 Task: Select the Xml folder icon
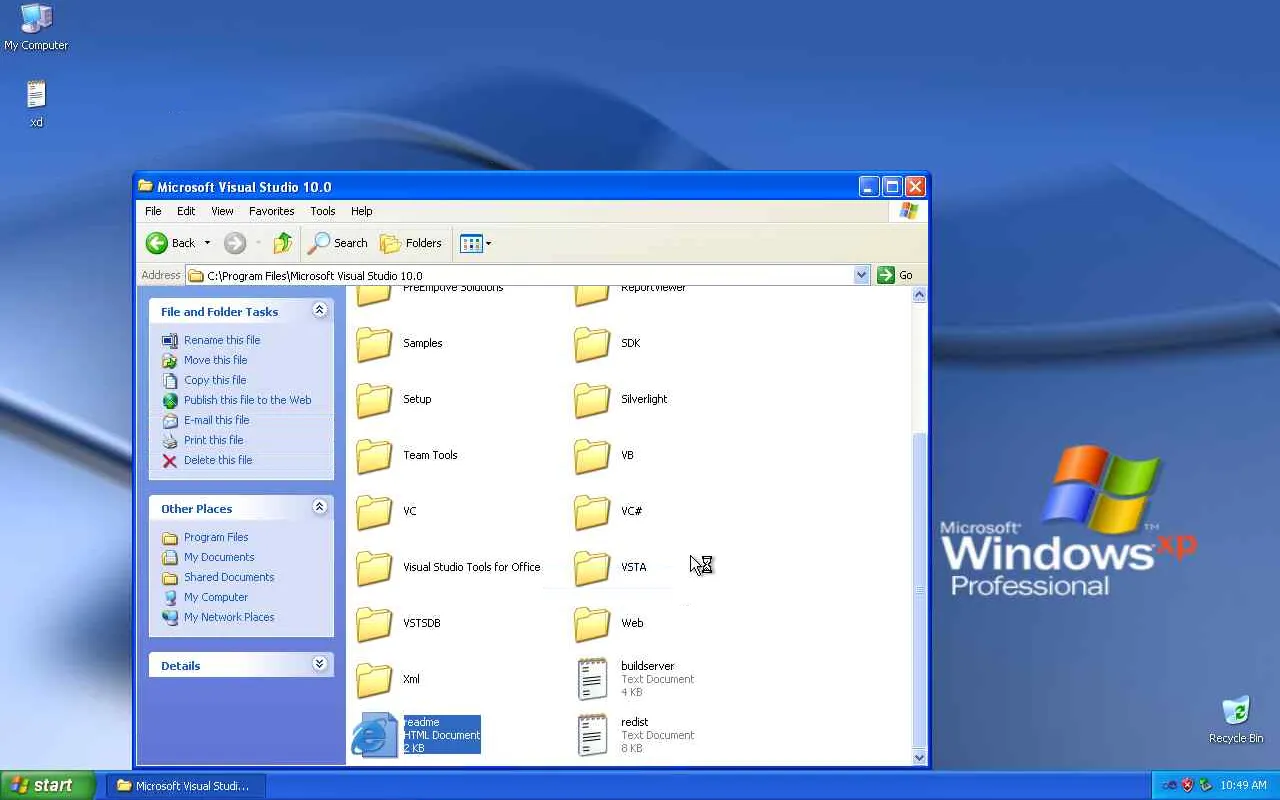pos(374,680)
